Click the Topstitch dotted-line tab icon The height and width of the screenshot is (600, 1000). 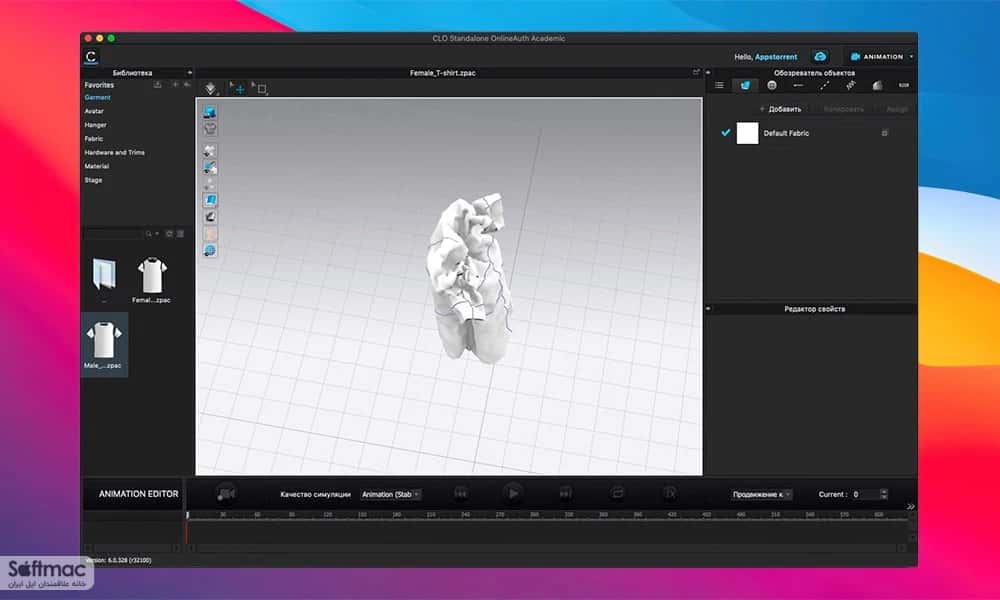824,85
